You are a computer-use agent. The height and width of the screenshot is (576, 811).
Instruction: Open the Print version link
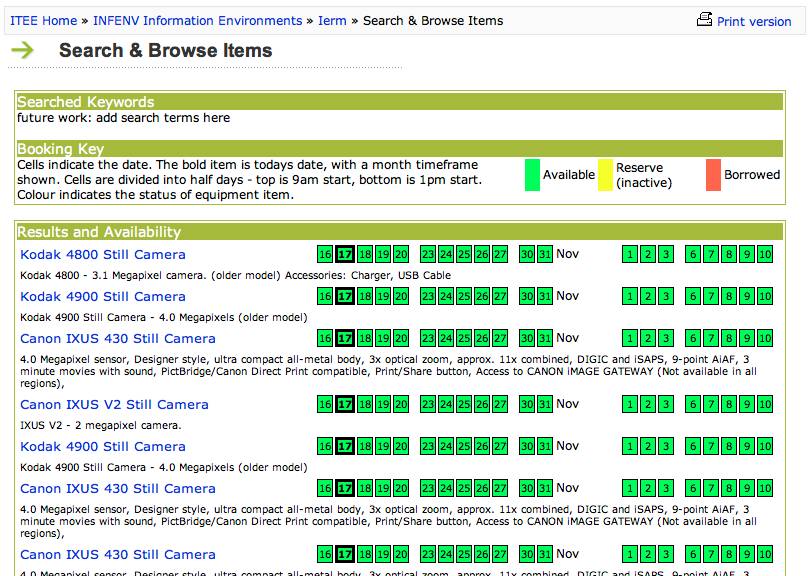(x=754, y=22)
